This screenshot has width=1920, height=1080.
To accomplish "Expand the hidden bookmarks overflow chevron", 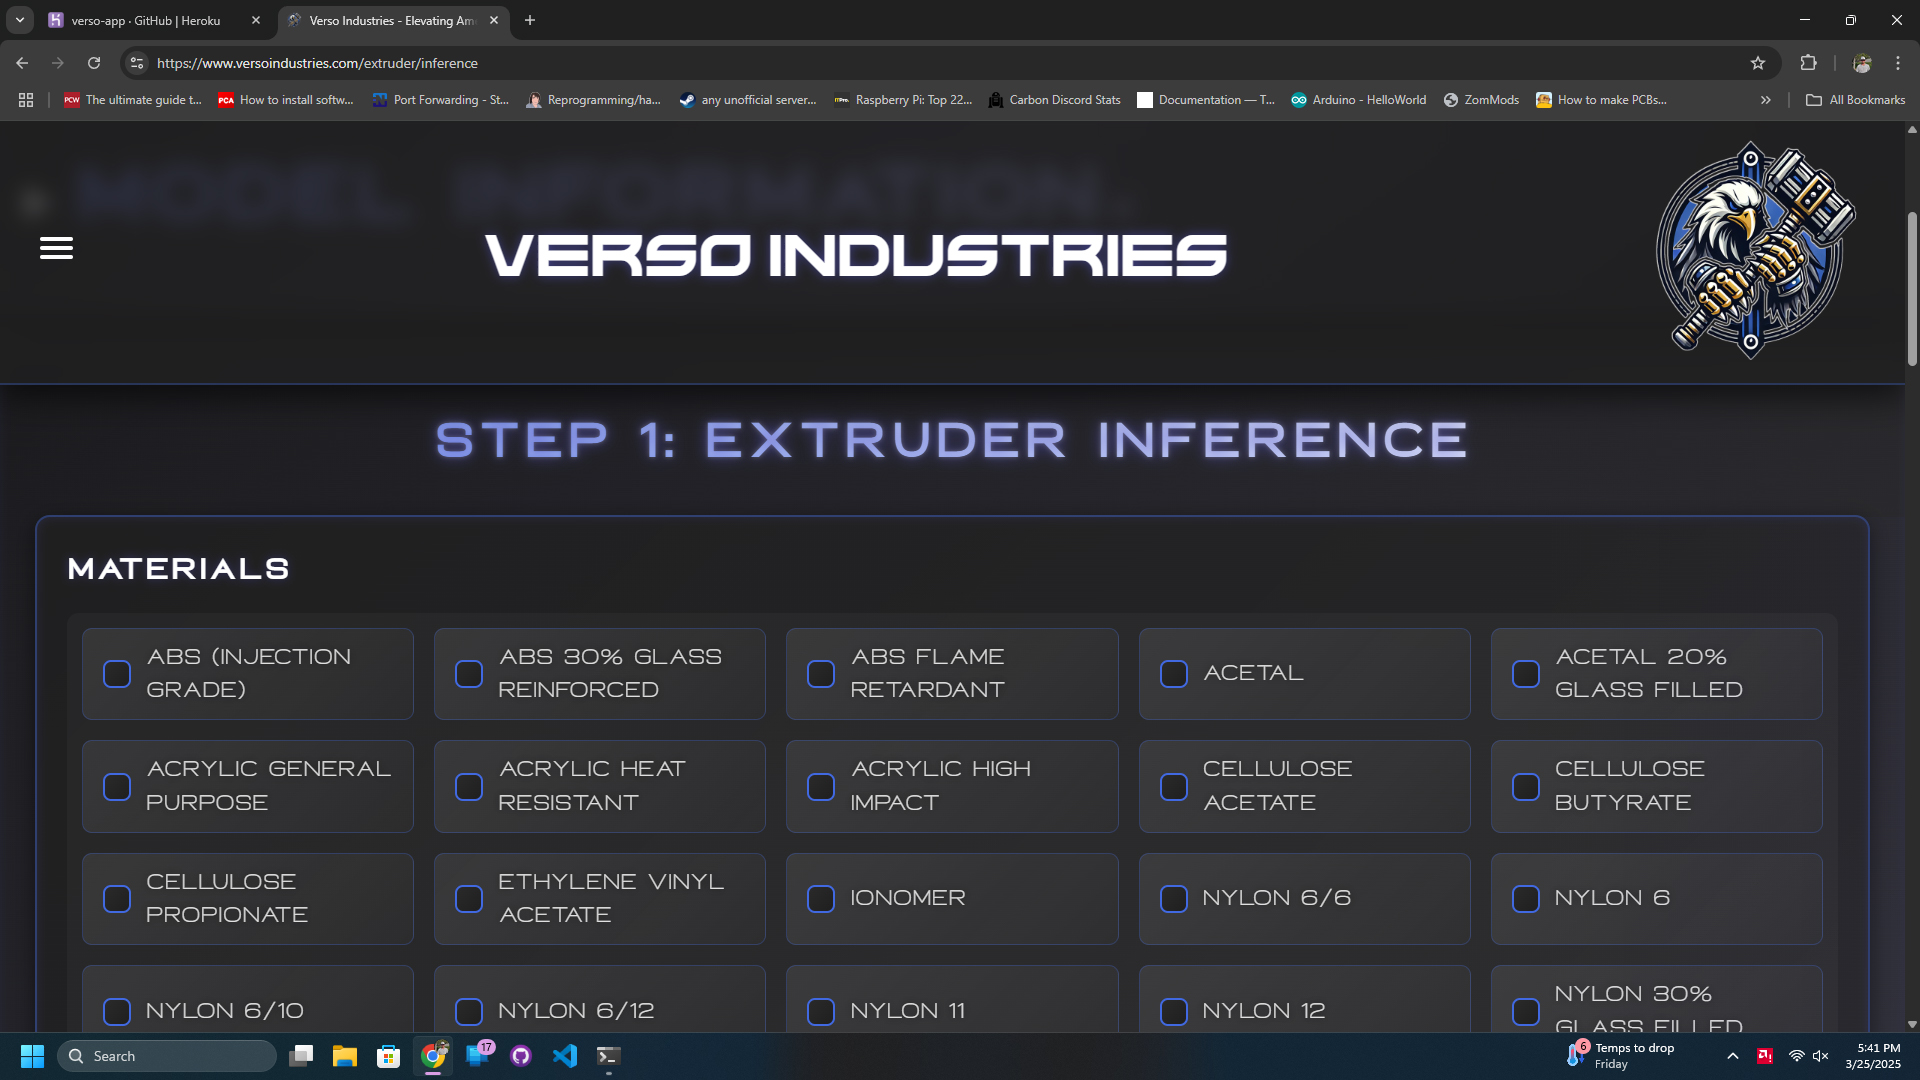I will coord(1766,100).
